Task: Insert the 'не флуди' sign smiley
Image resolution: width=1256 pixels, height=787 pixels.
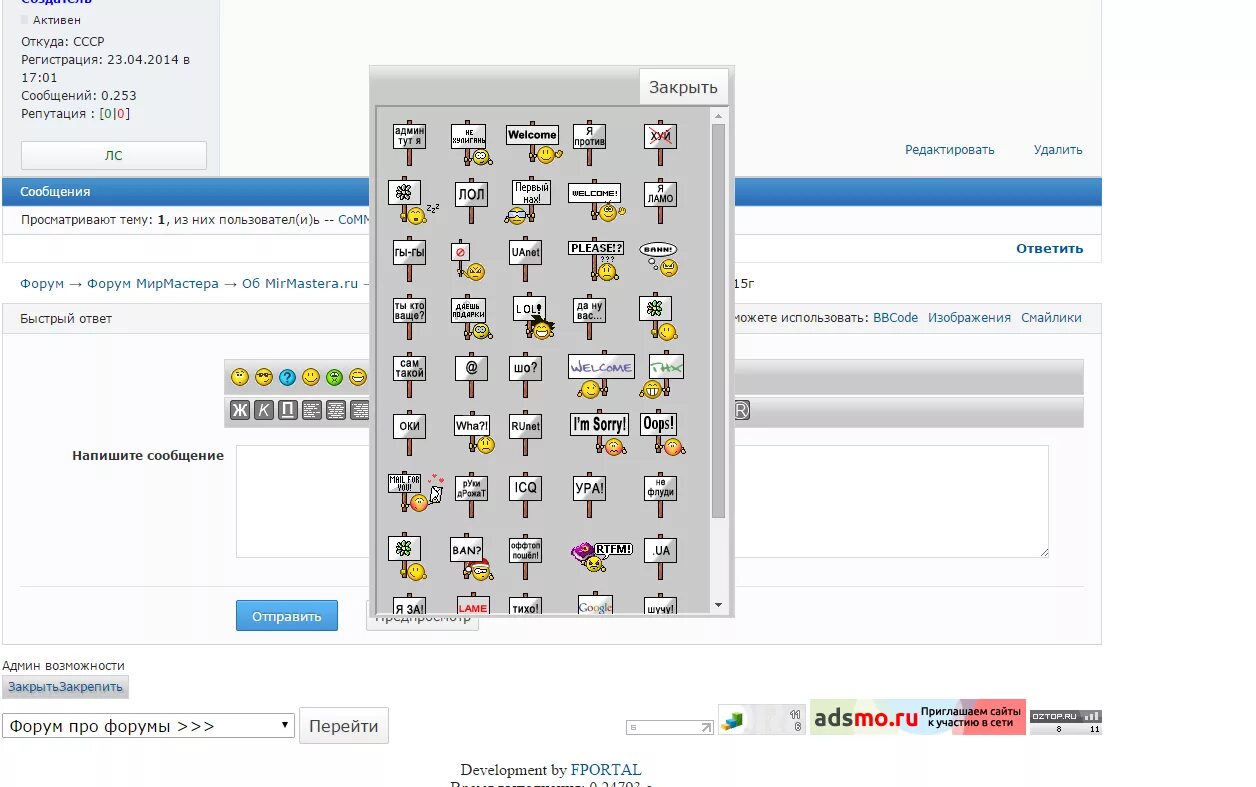Action: tap(660, 493)
